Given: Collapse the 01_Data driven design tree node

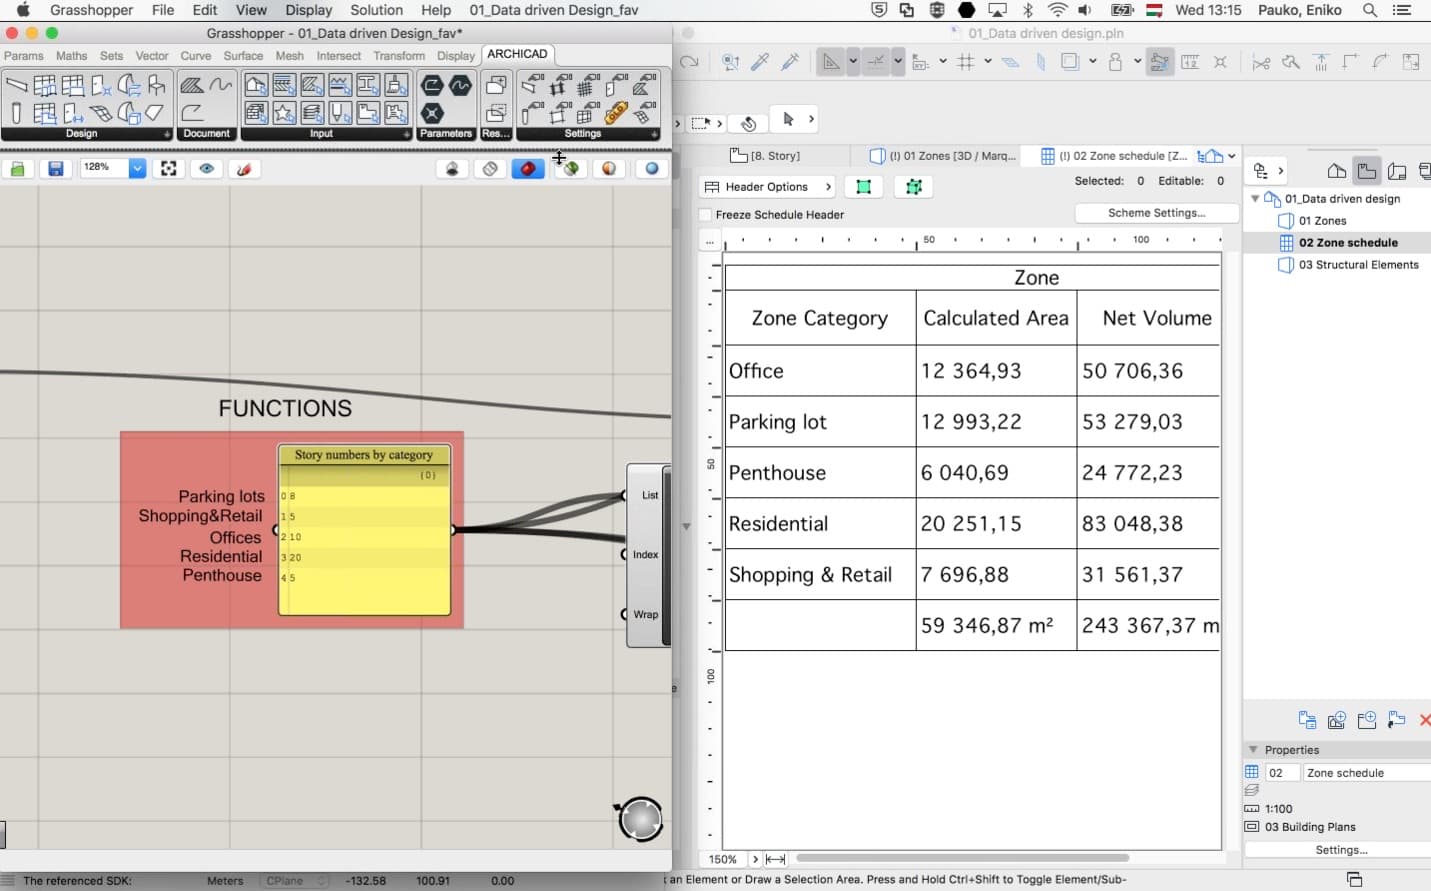Looking at the screenshot, I should pyautogui.click(x=1255, y=199).
